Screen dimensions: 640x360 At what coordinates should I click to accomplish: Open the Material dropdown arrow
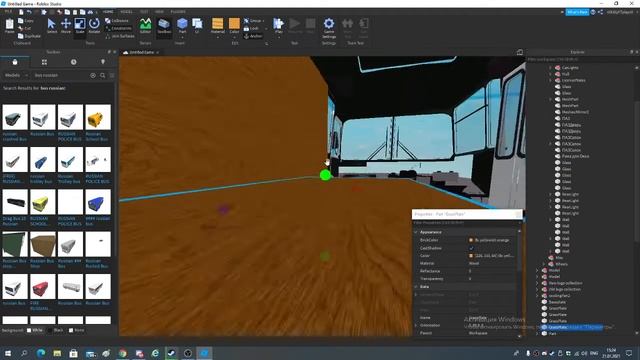pyautogui.click(x=218, y=37)
